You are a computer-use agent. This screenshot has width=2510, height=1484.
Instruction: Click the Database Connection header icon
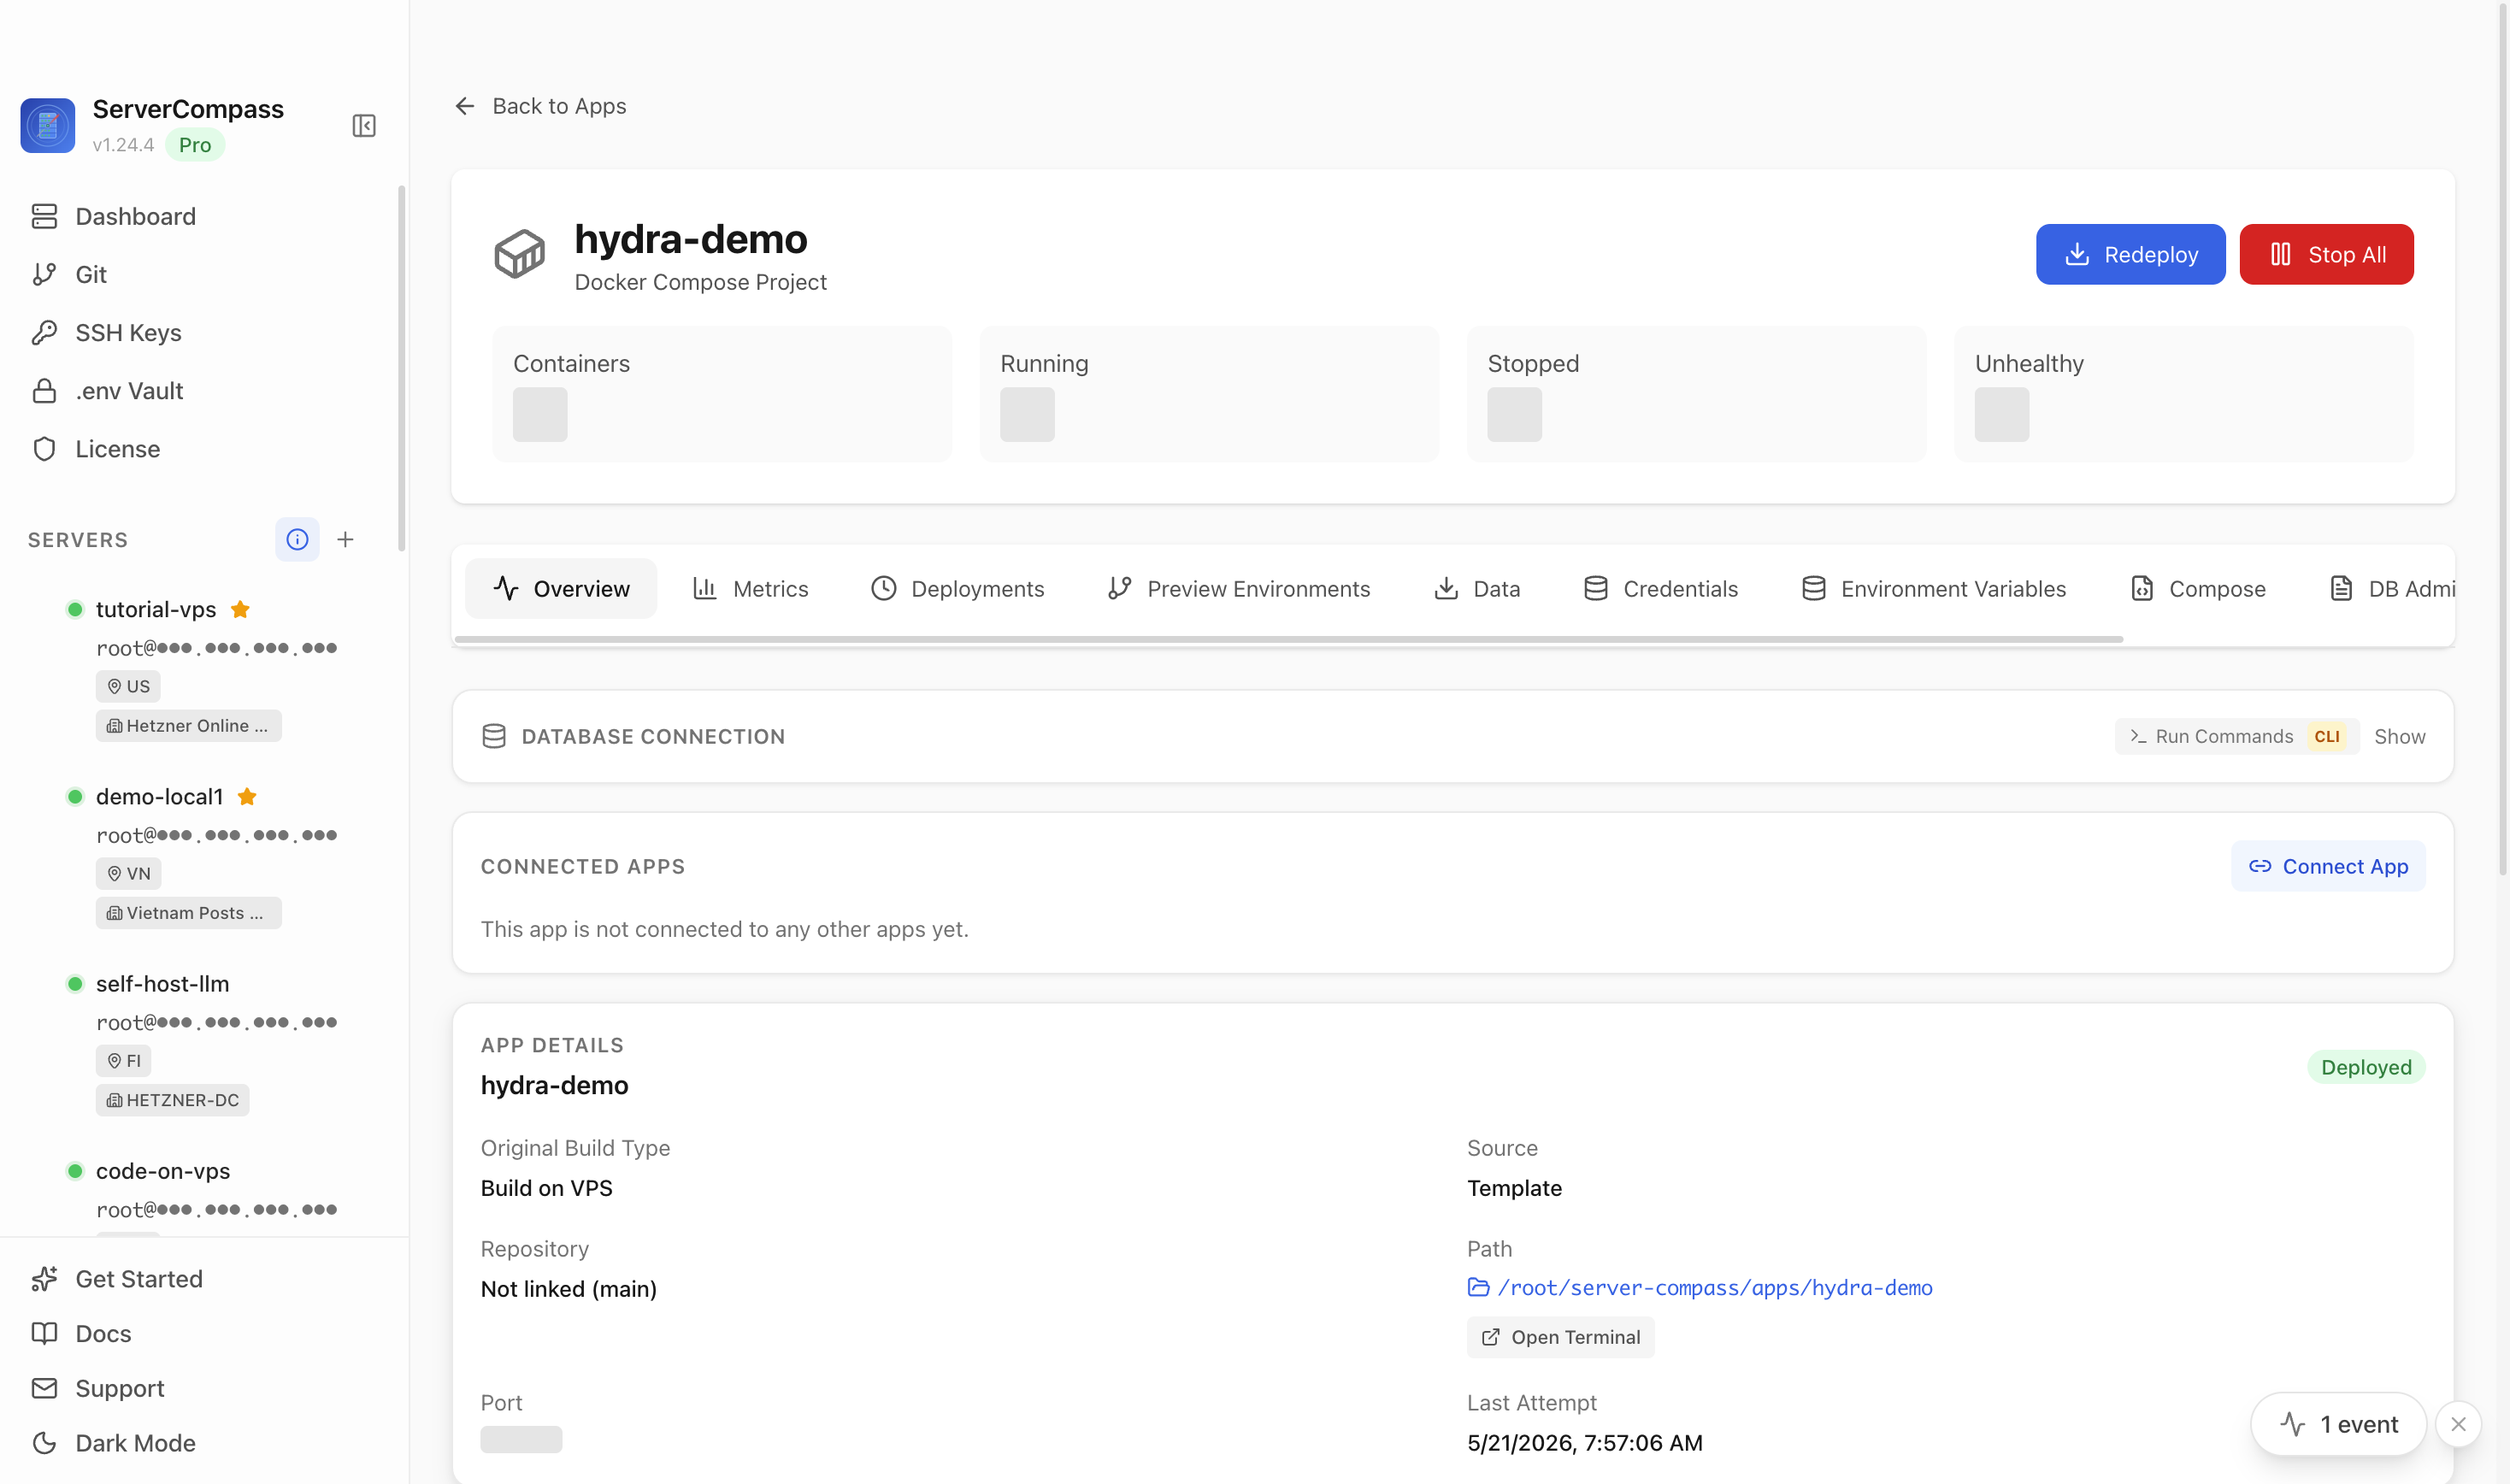[x=494, y=736]
